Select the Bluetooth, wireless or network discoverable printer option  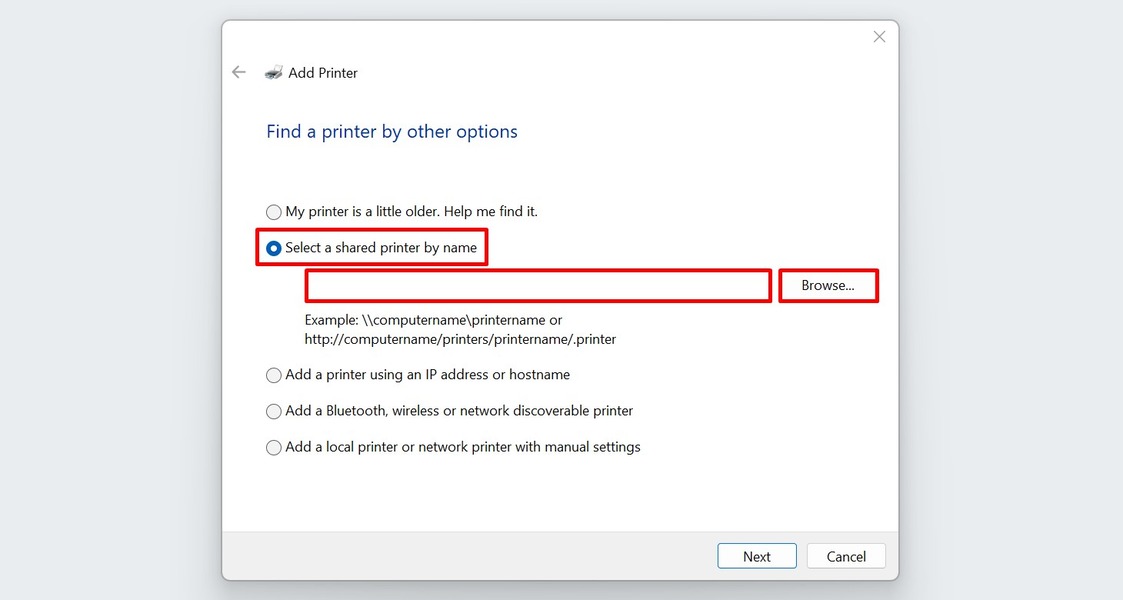pyautogui.click(x=273, y=411)
